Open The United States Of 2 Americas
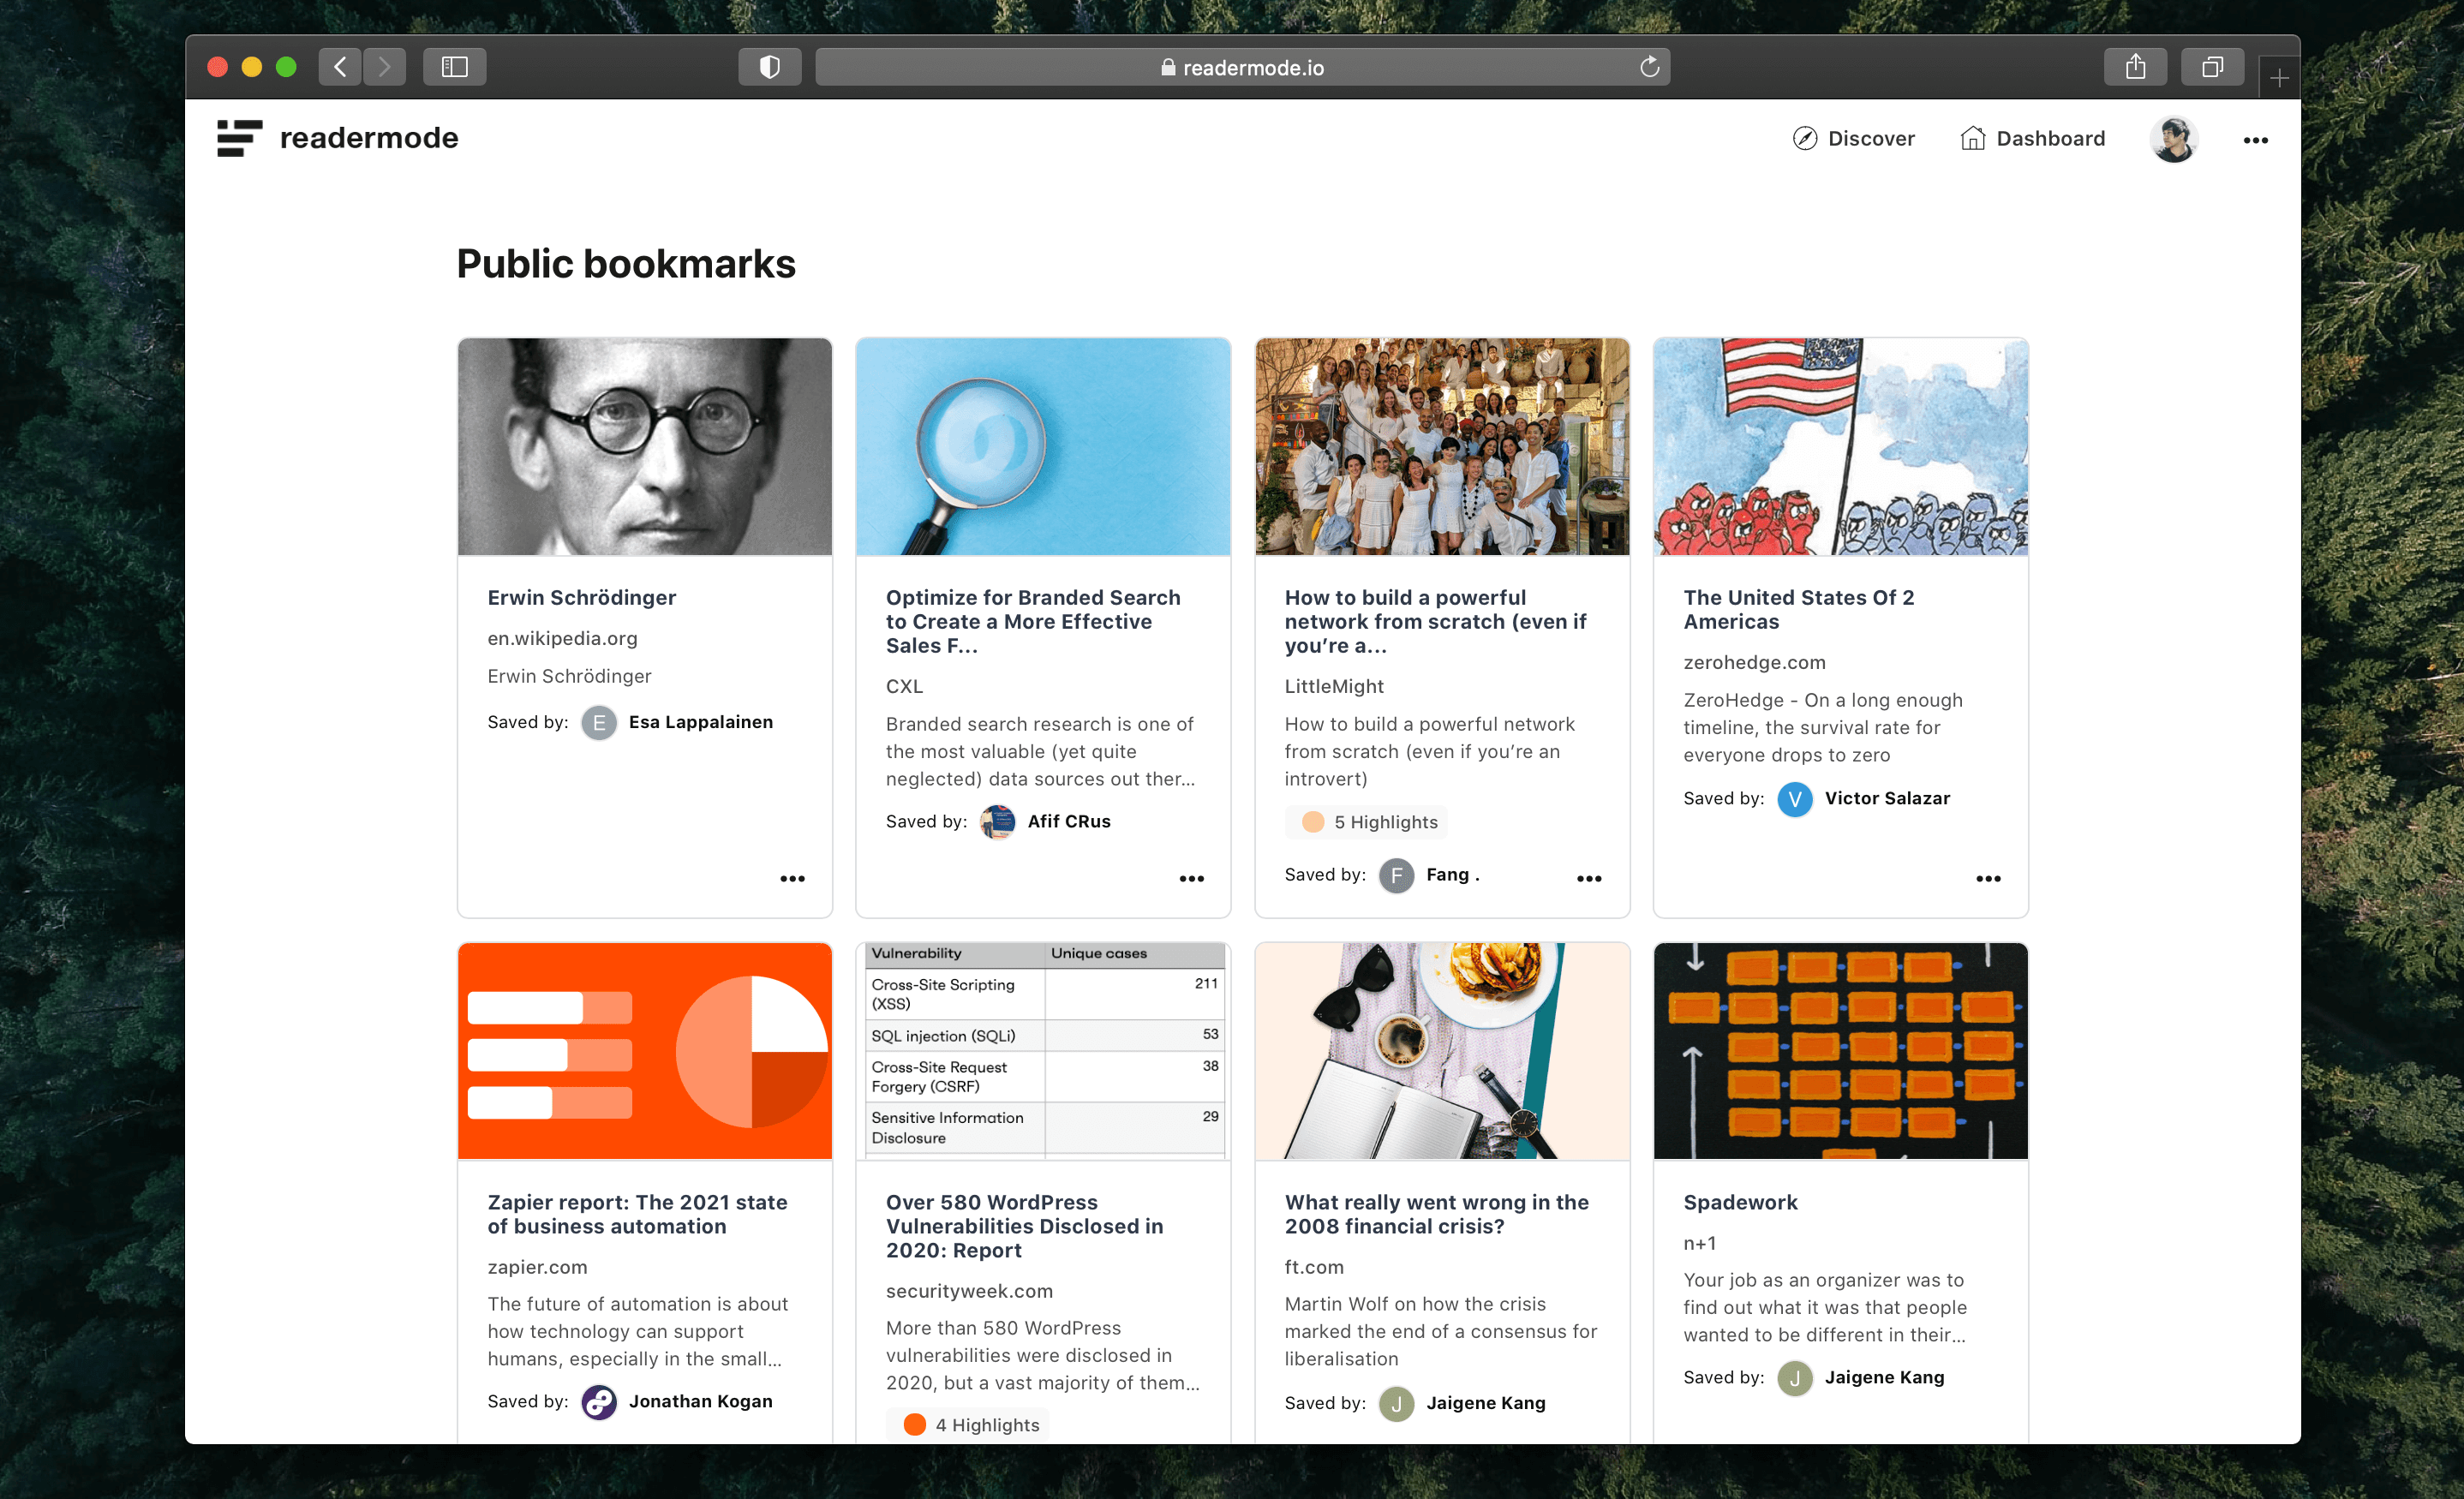 [x=1798, y=609]
